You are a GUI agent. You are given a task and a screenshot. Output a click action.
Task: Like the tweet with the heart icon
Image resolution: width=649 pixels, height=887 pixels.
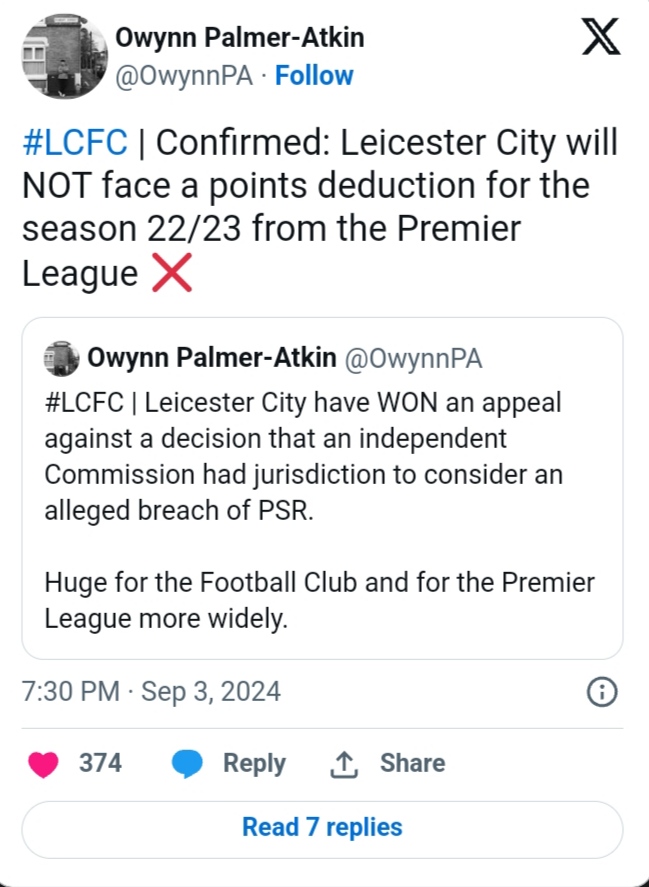[x=42, y=764]
